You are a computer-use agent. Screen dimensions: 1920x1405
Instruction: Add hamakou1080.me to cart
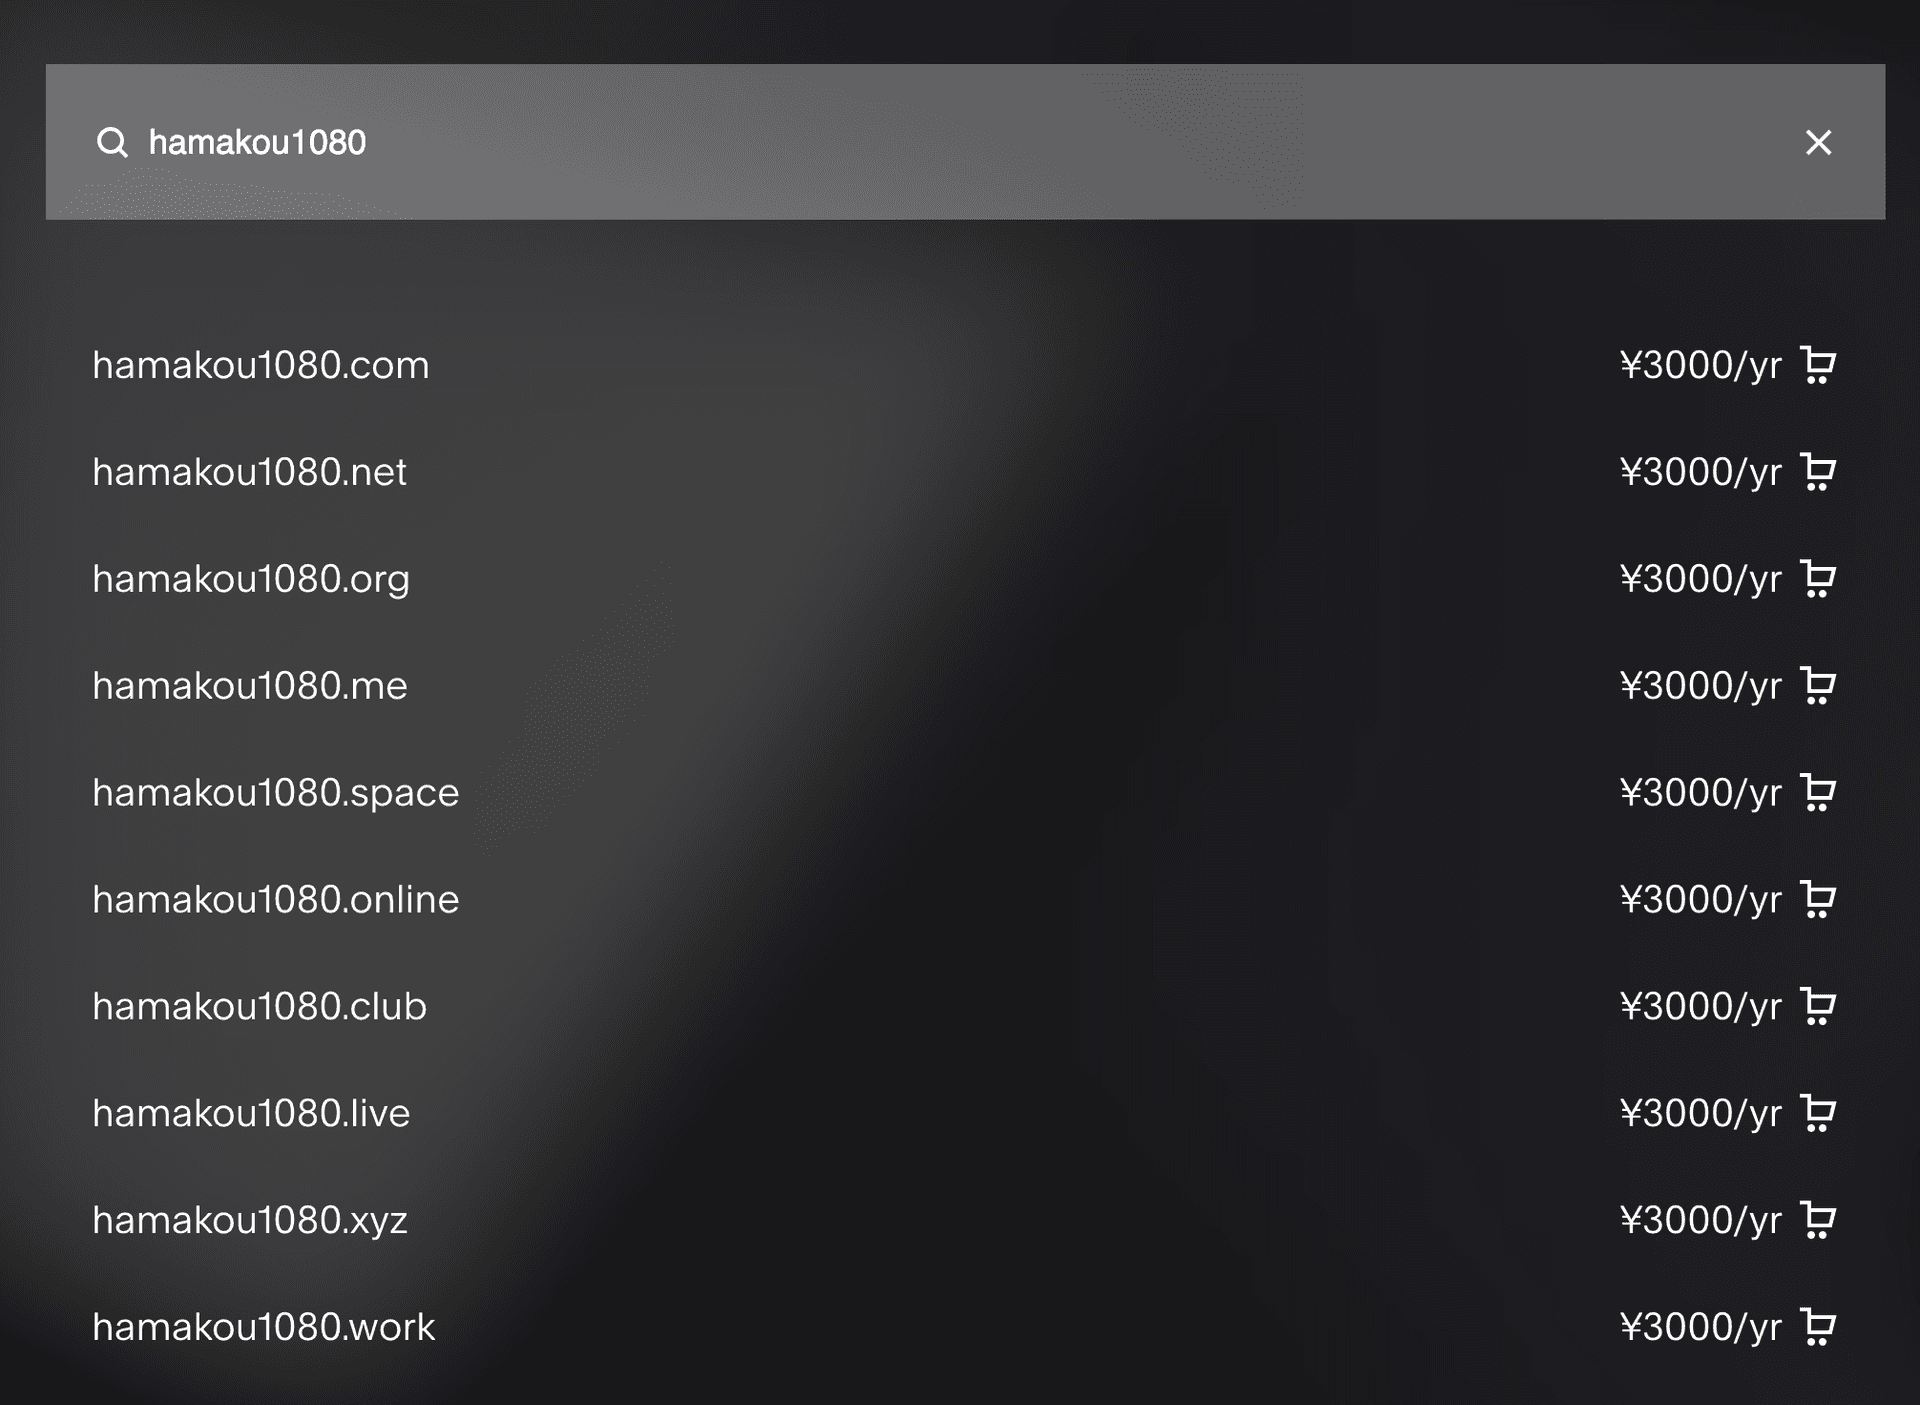click(x=1817, y=686)
